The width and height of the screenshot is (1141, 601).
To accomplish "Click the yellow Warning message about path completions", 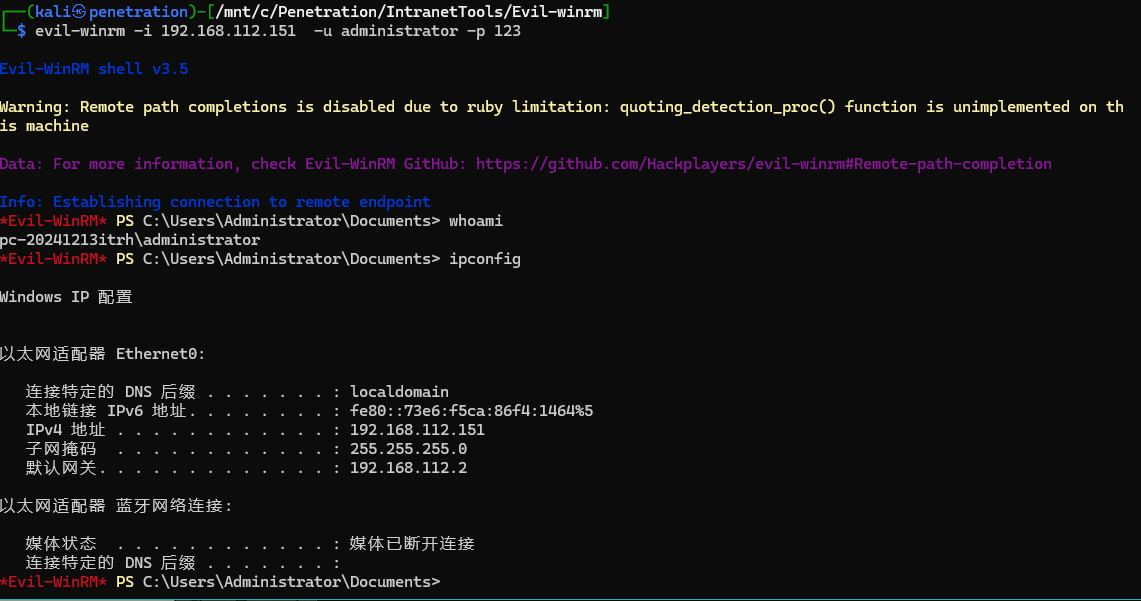I will [x=560, y=107].
